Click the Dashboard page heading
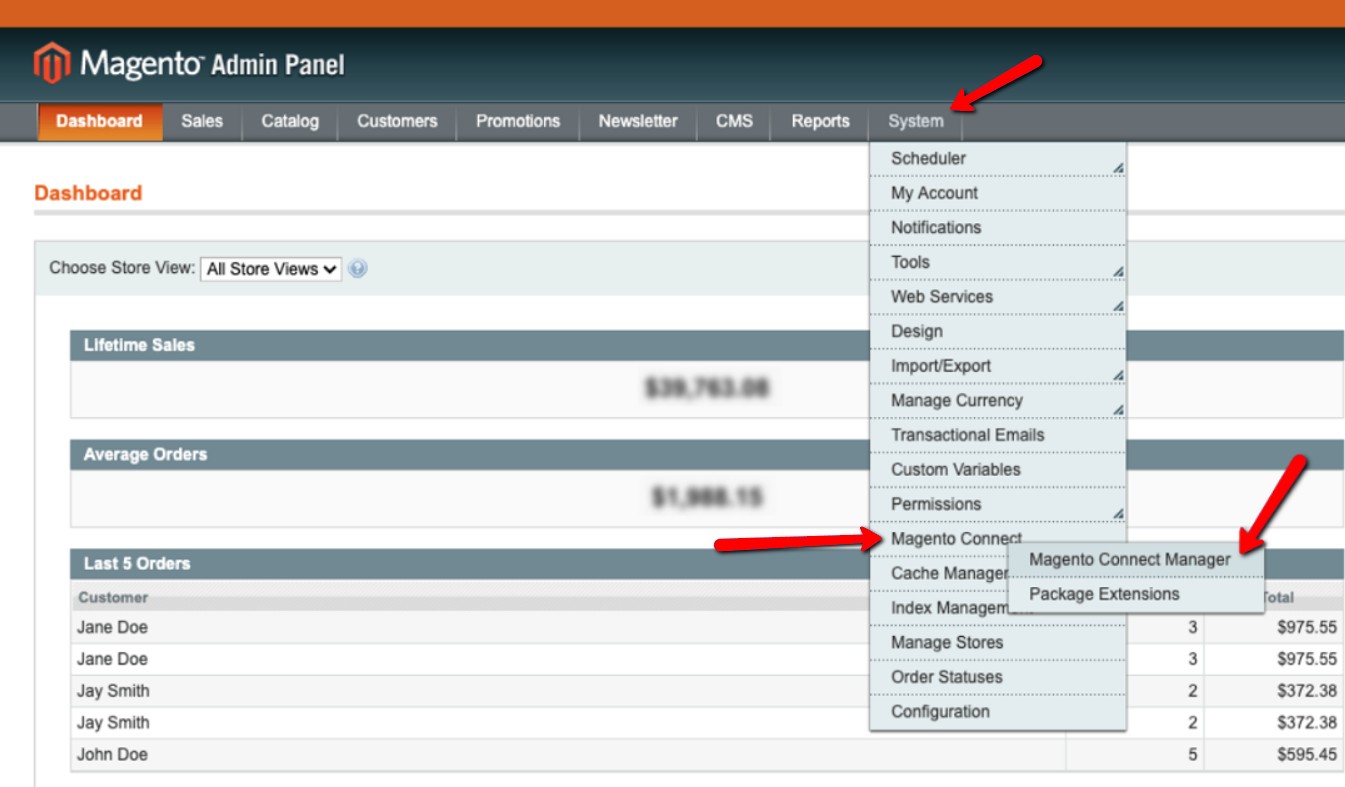The image size is (1345, 787). click(88, 193)
